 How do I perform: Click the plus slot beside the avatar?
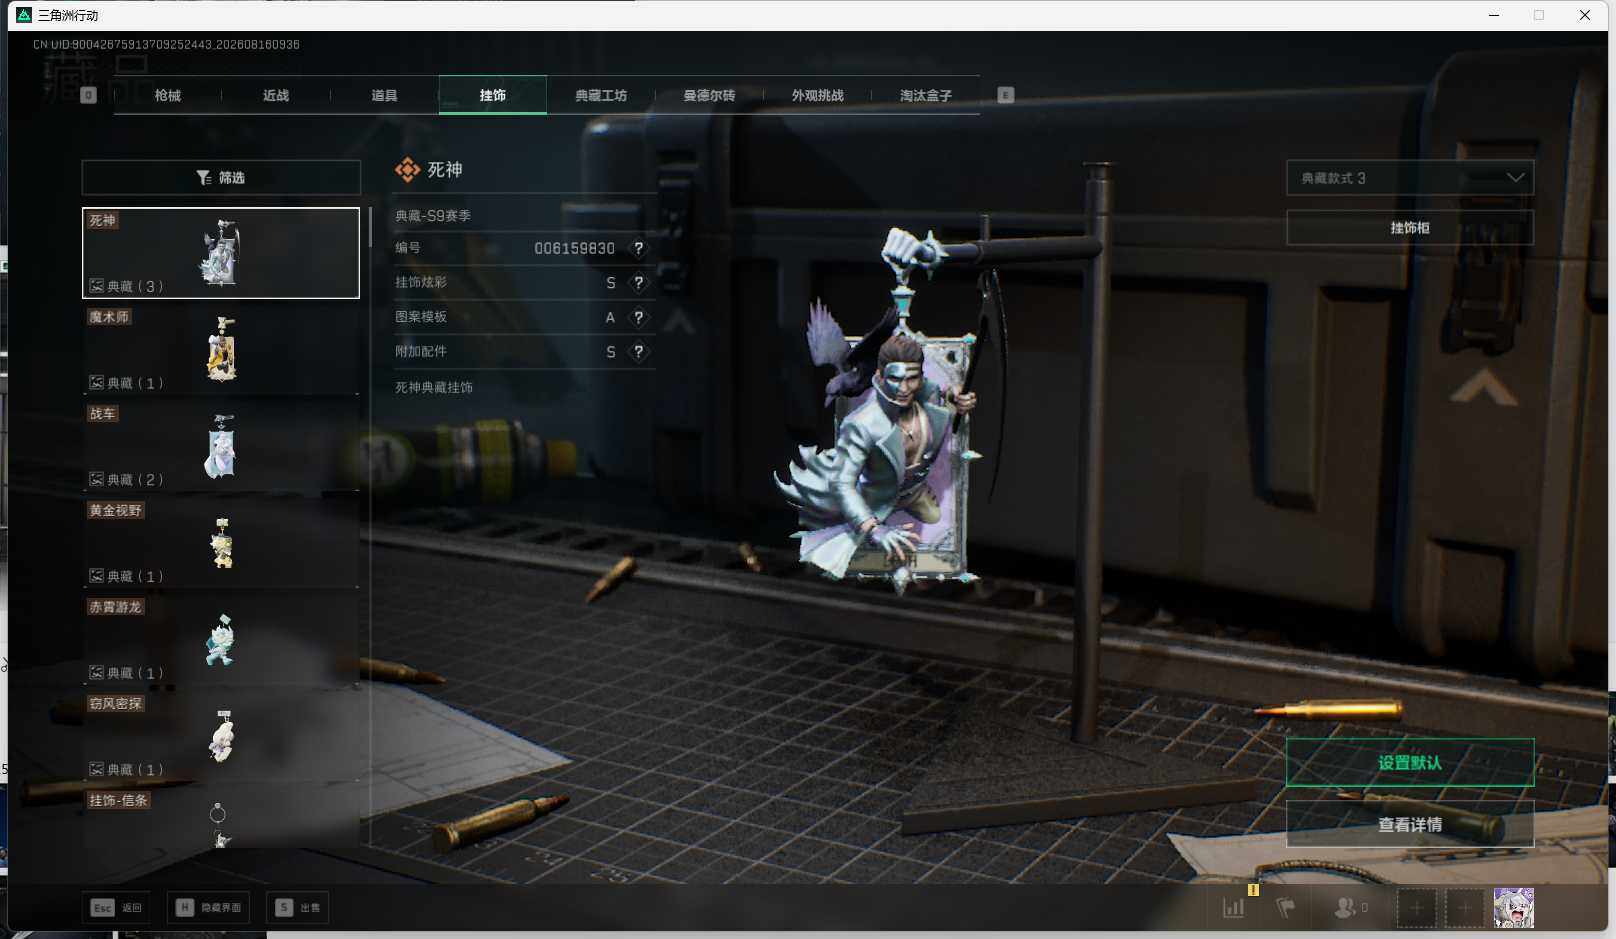coord(1464,908)
